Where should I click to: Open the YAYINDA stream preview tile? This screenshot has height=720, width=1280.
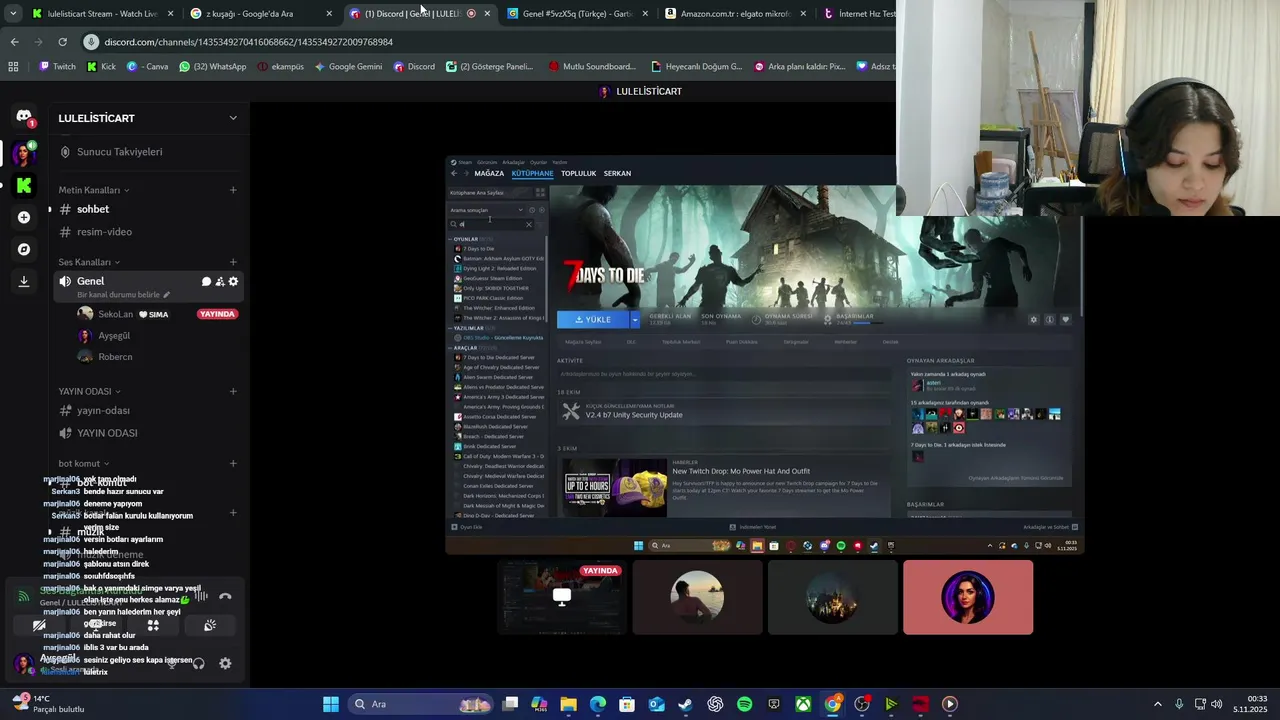(x=562, y=597)
